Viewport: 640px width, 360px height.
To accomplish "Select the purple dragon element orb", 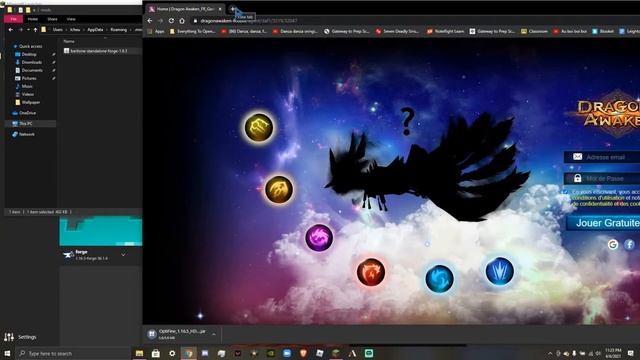I will [319, 237].
